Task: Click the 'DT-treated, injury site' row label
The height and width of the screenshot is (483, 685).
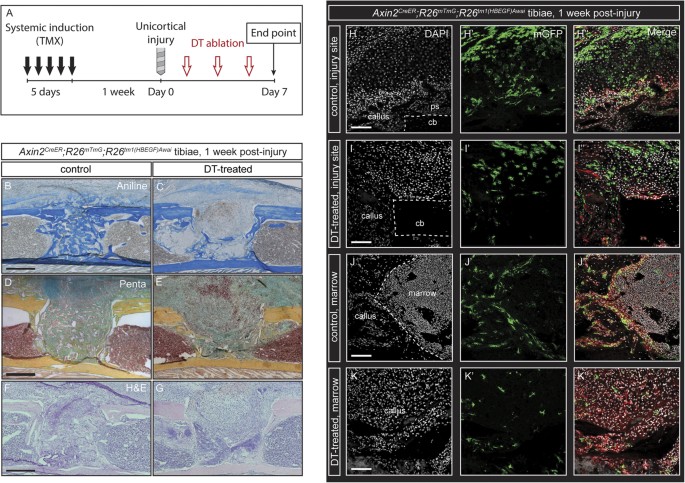Action: click(x=334, y=193)
